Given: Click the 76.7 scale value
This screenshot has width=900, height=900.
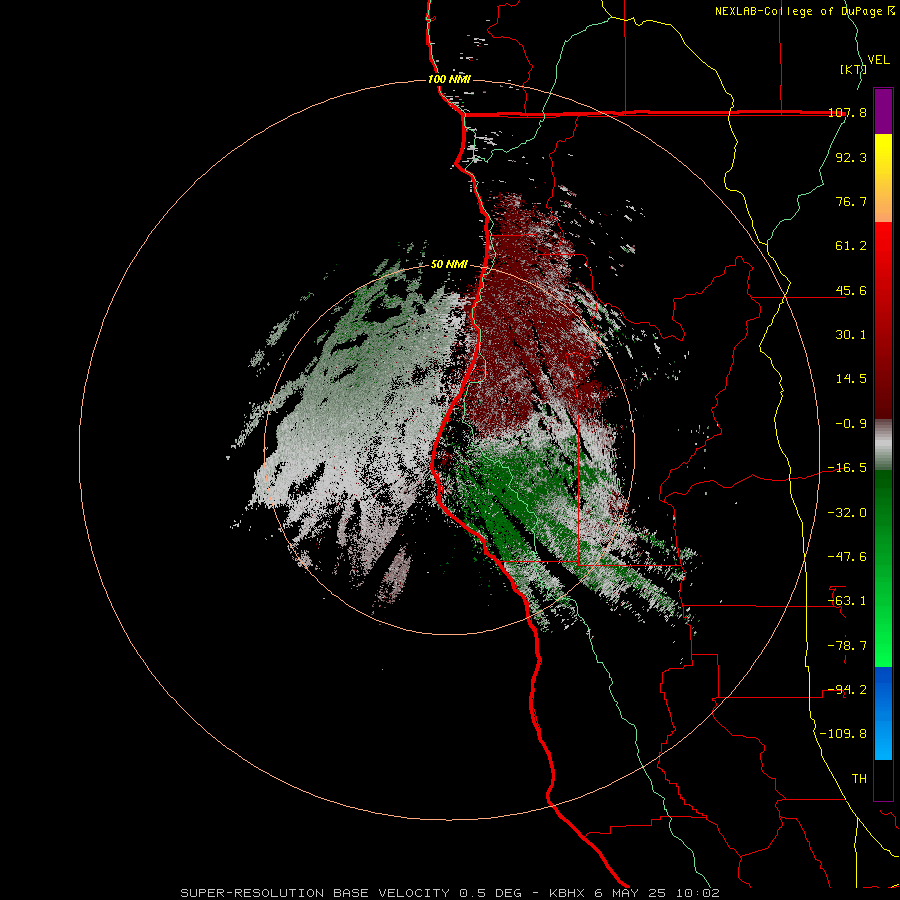Looking at the screenshot, I should [x=851, y=201].
